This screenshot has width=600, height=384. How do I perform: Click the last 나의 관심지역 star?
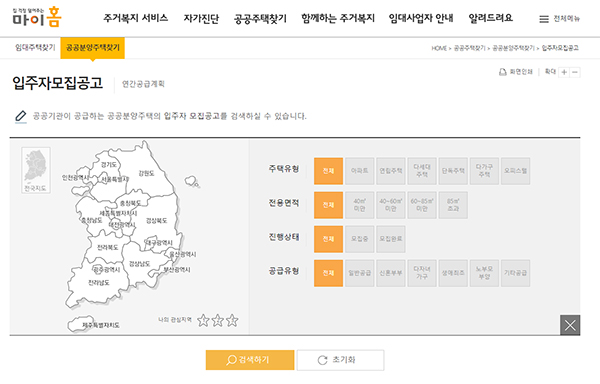(x=232, y=320)
